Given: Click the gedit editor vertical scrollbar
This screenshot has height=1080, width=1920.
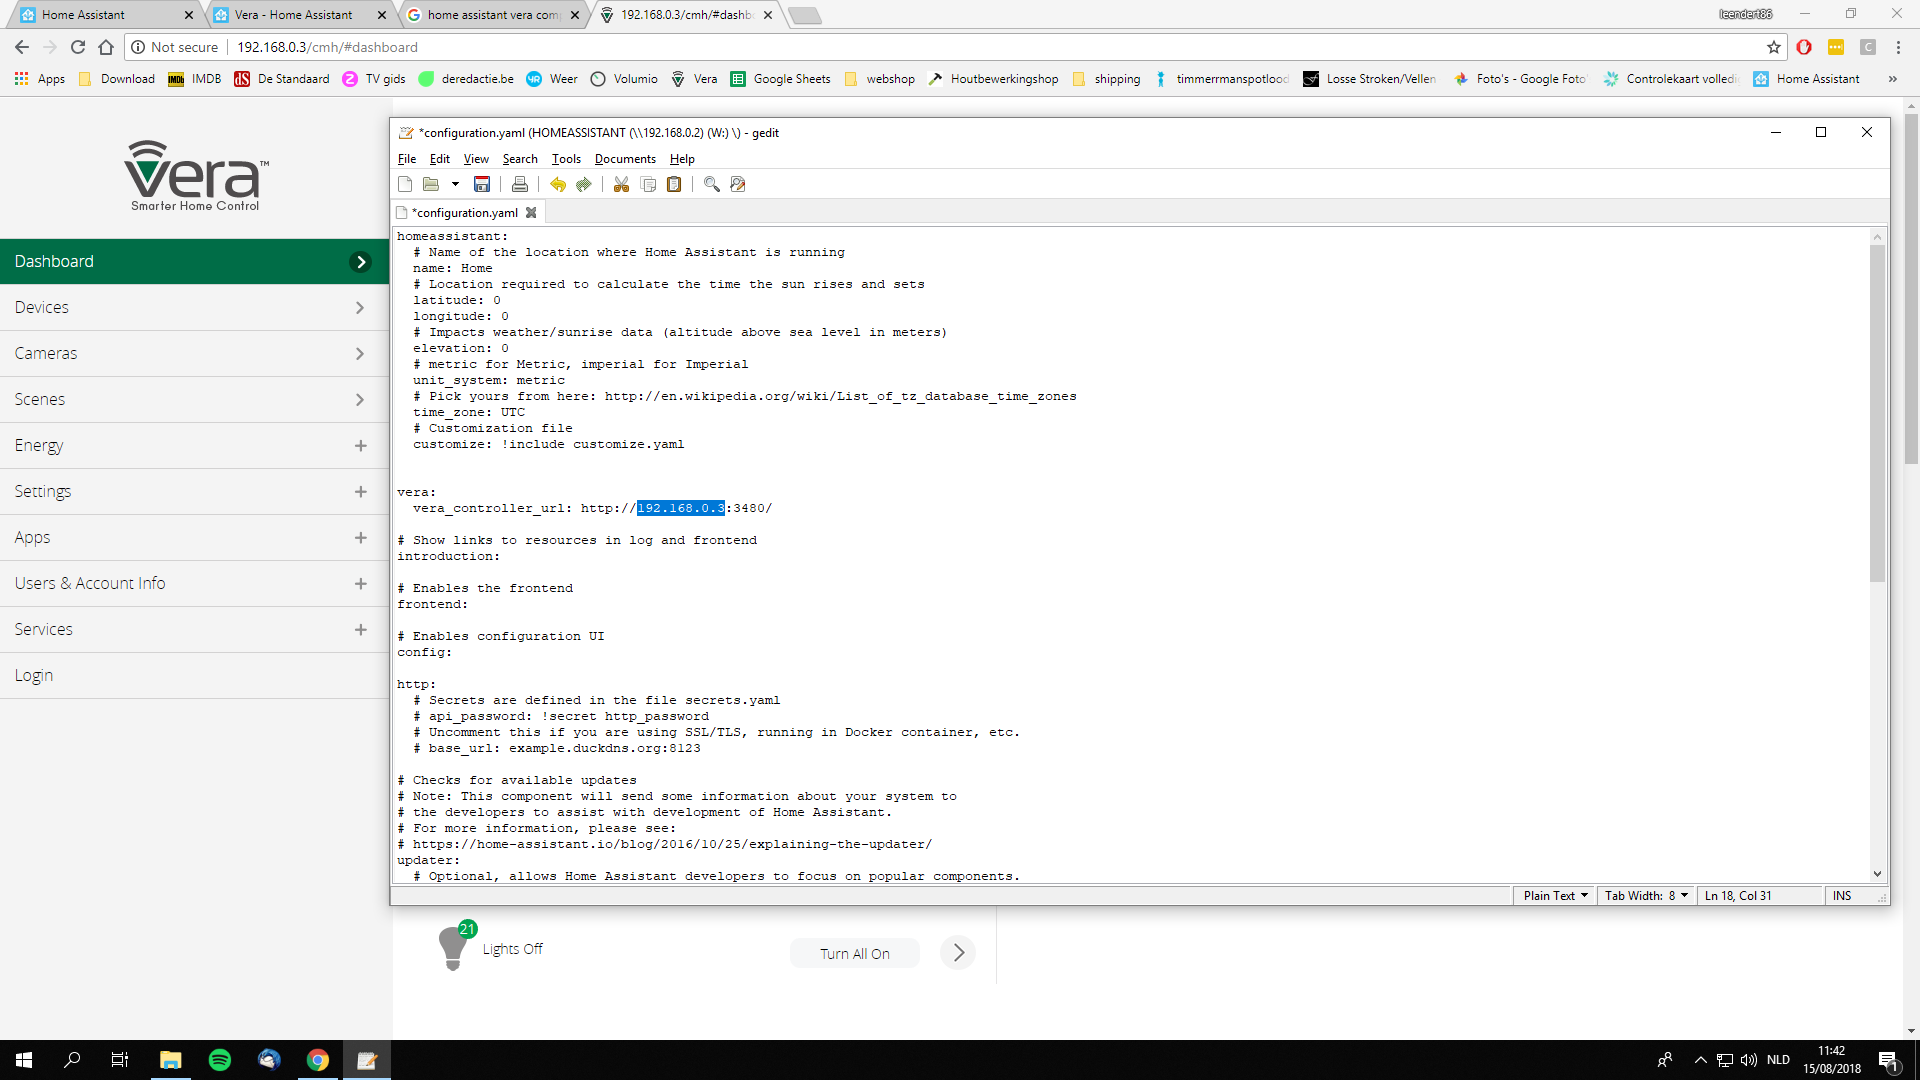Looking at the screenshot, I should pos(1877,413).
